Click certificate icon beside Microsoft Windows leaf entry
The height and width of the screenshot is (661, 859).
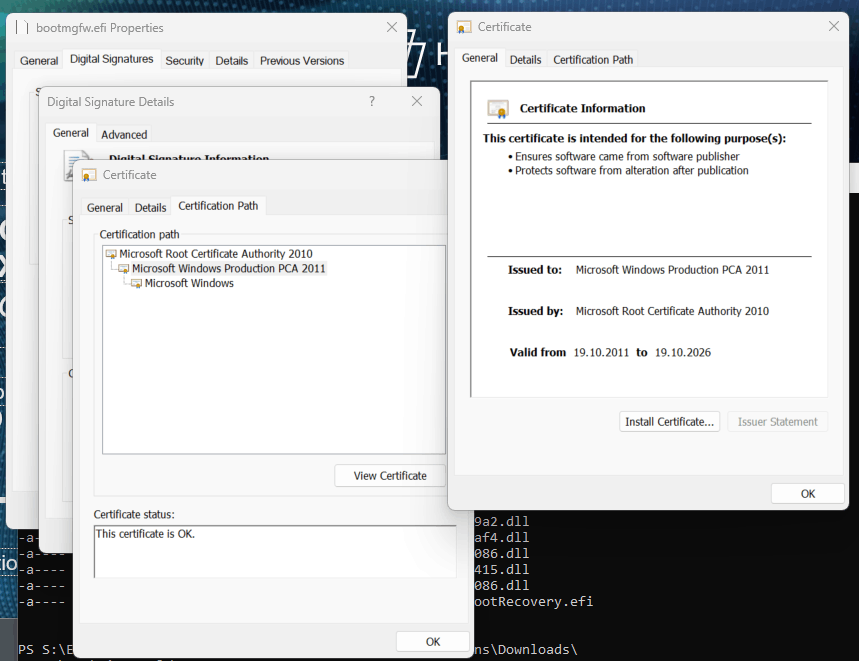136,284
